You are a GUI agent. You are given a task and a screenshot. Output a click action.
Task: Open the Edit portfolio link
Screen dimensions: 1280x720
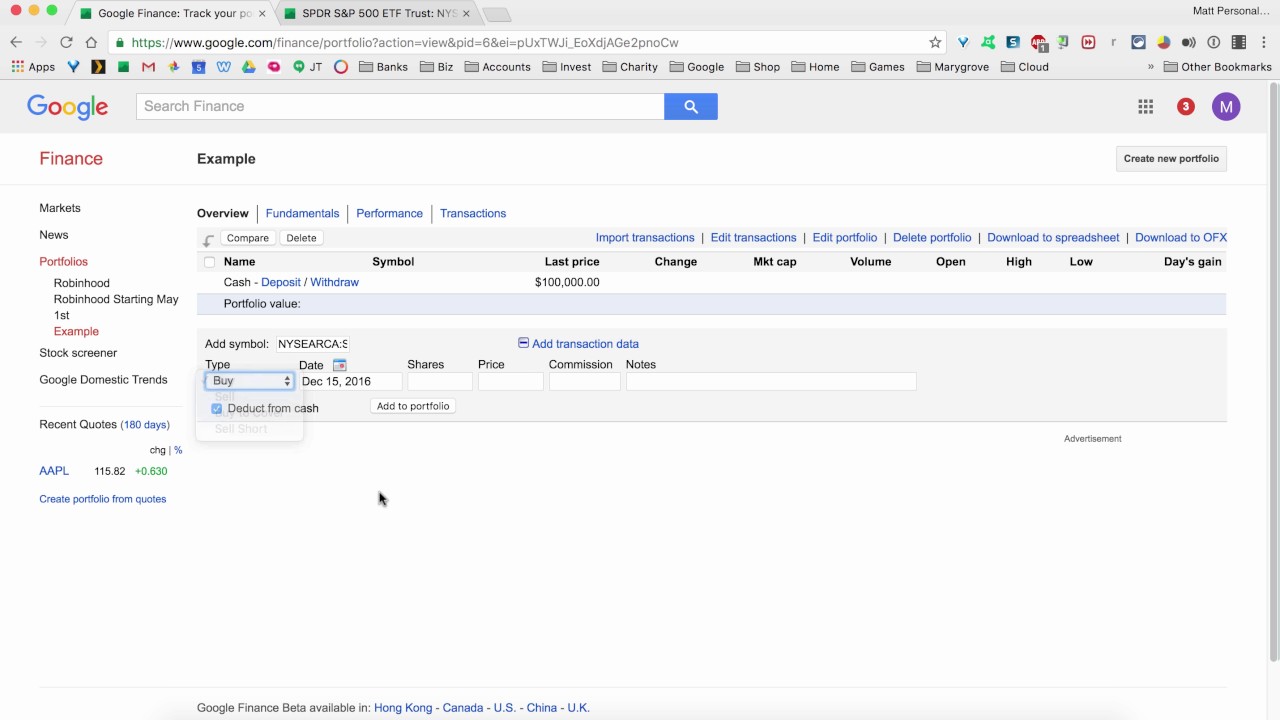tap(845, 237)
